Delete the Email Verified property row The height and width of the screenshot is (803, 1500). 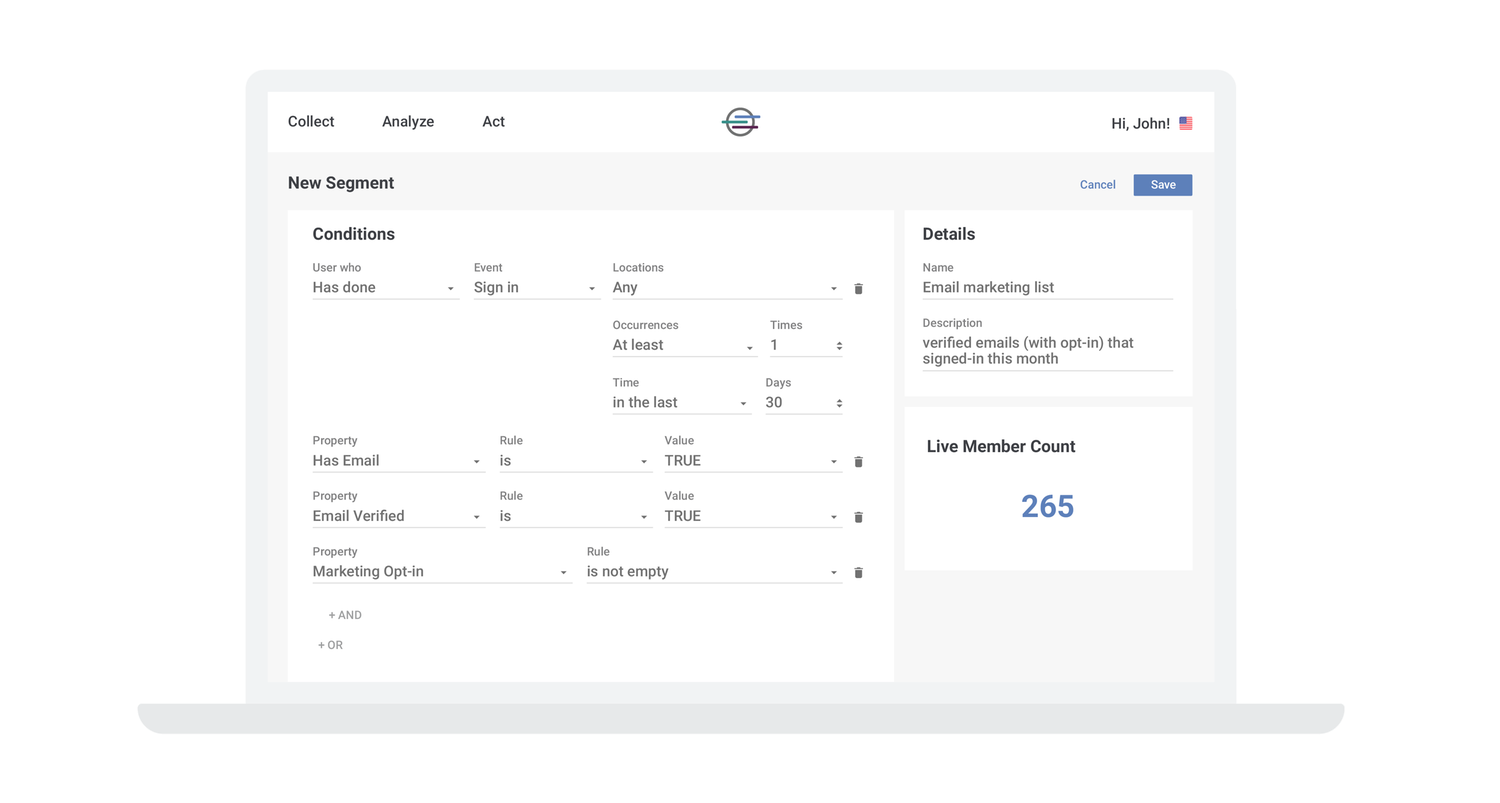[x=858, y=516]
